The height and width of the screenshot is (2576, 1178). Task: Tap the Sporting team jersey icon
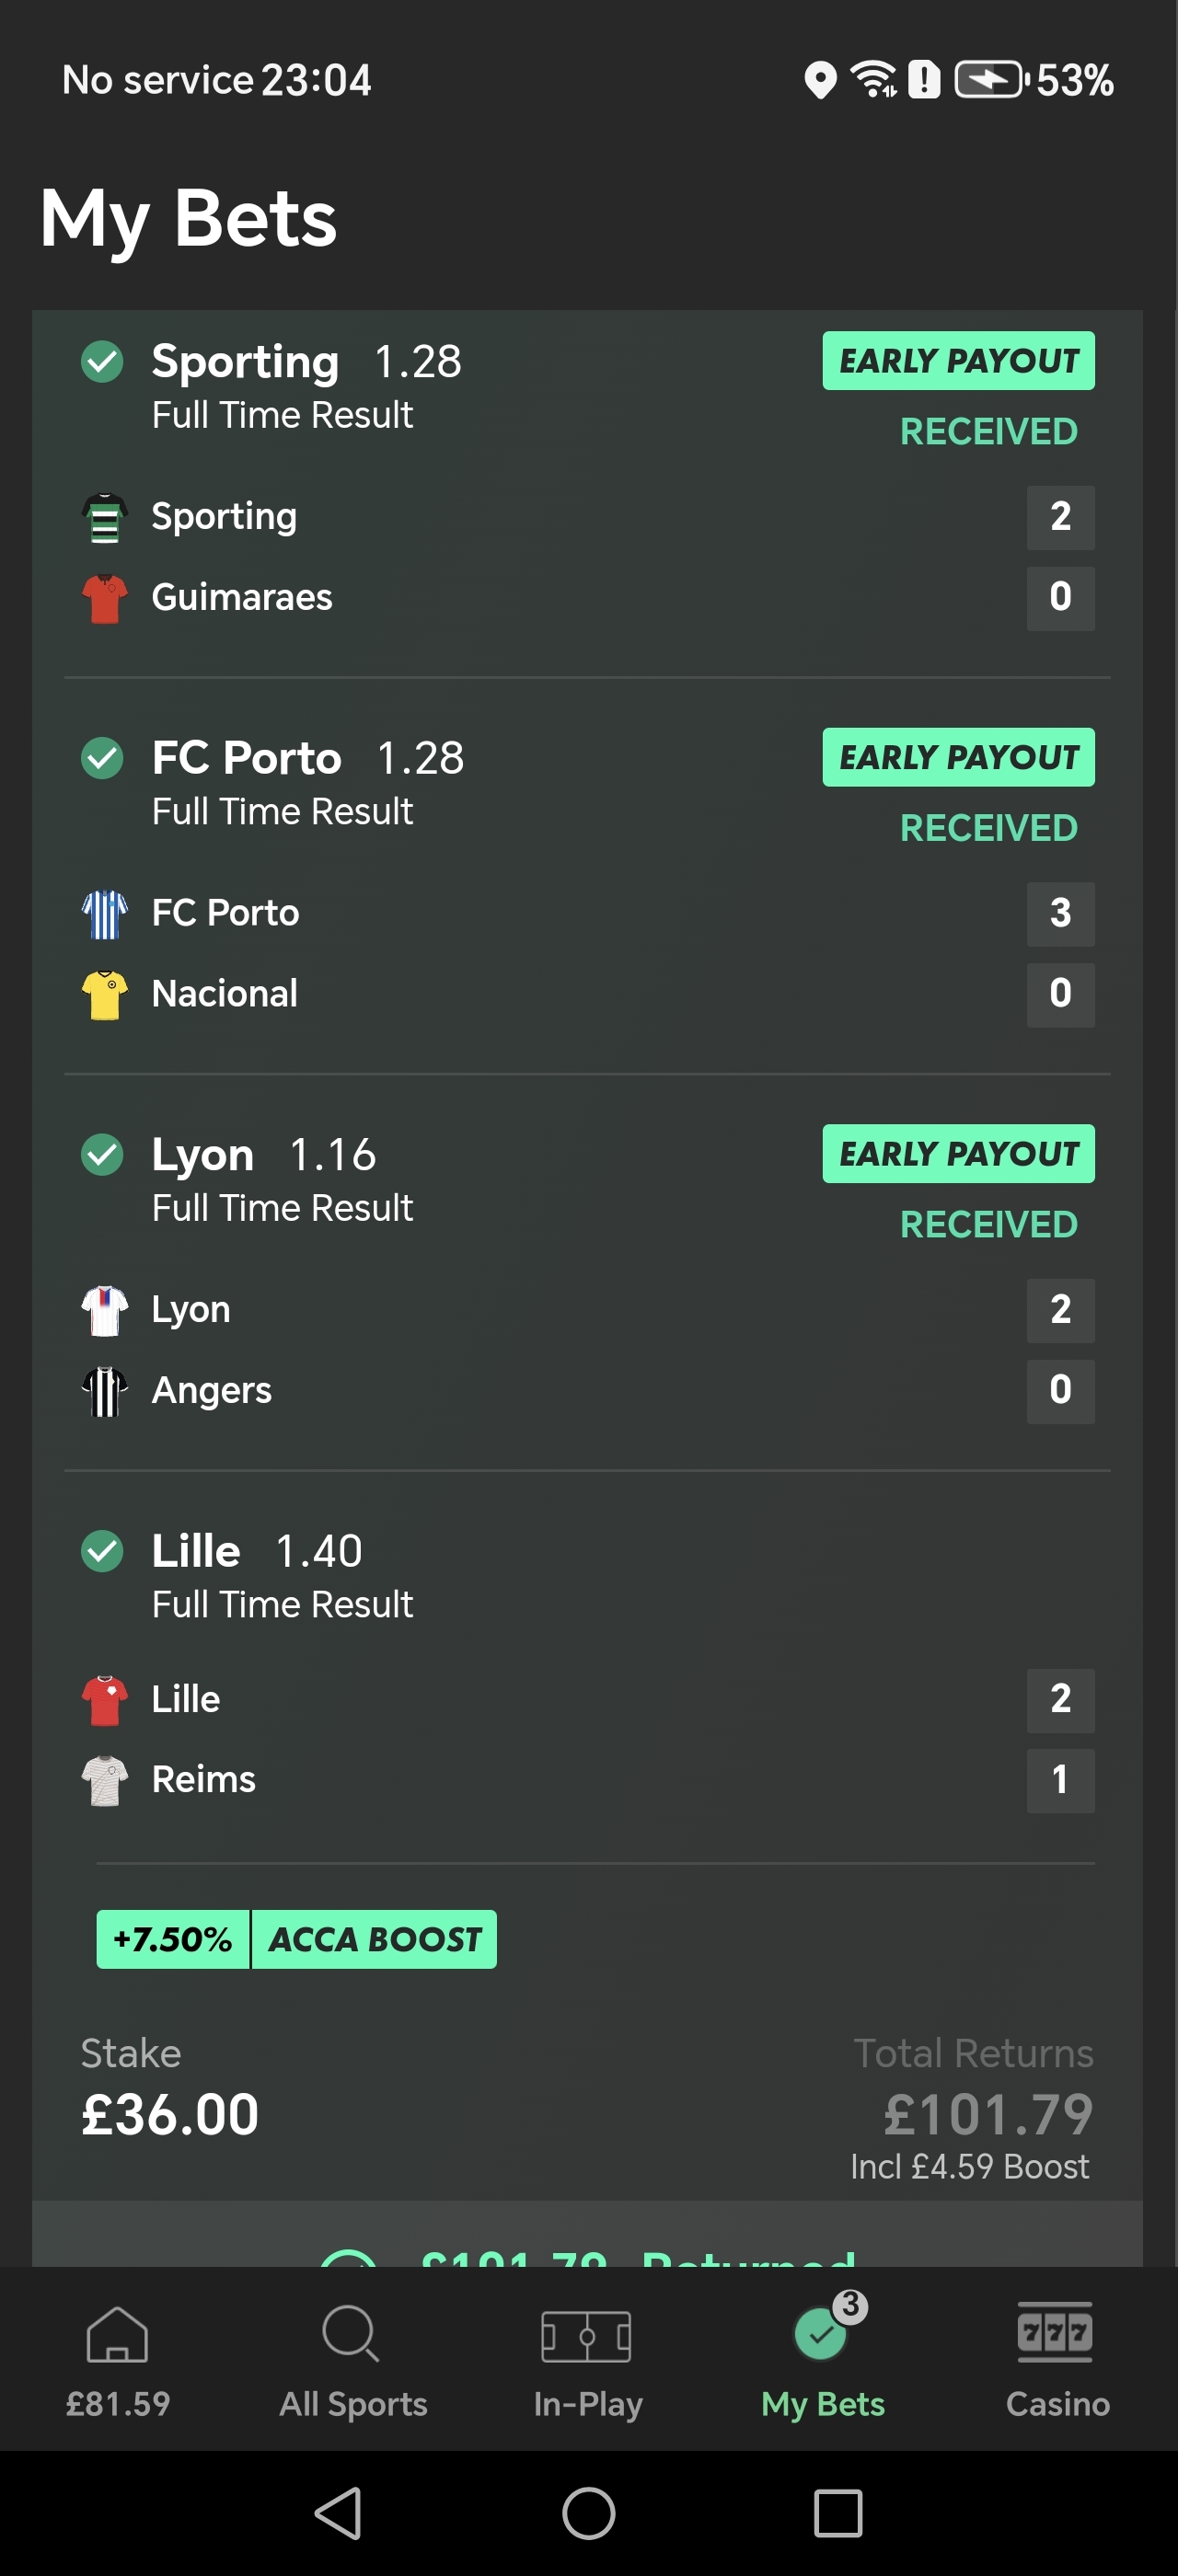tap(104, 518)
